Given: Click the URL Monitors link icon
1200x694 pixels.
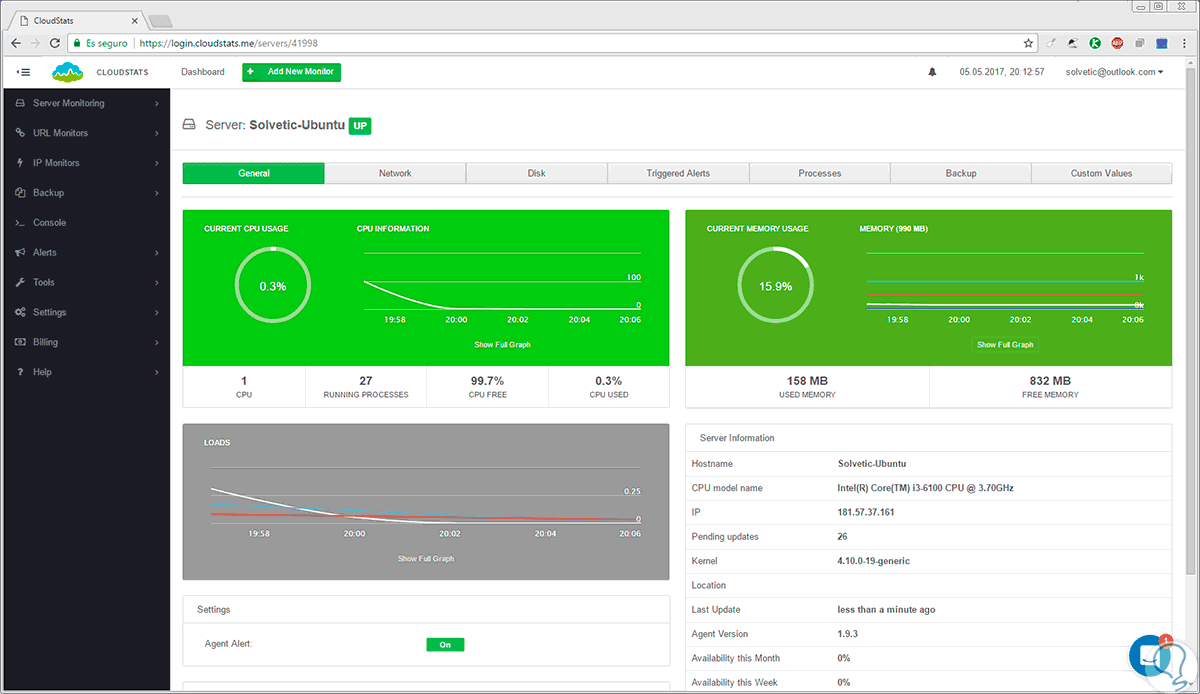Looking at the screenshot, I should point(20,133).
